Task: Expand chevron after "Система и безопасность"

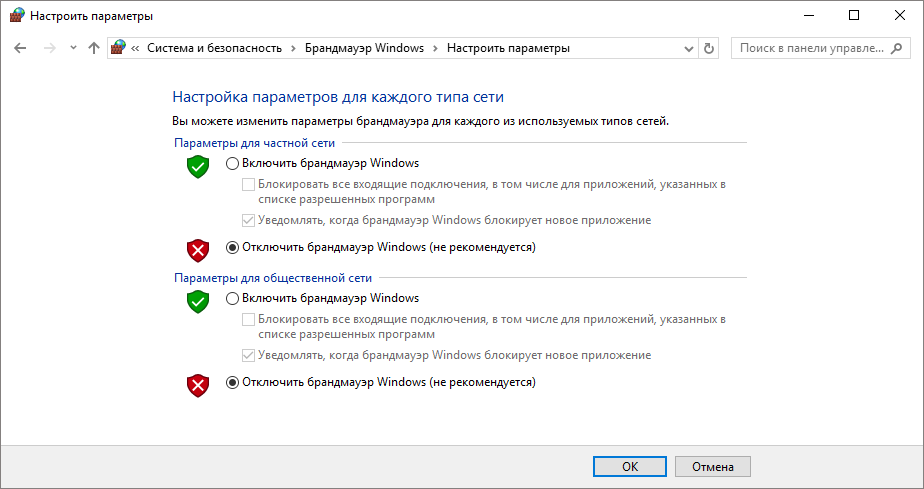Action: 293,48
